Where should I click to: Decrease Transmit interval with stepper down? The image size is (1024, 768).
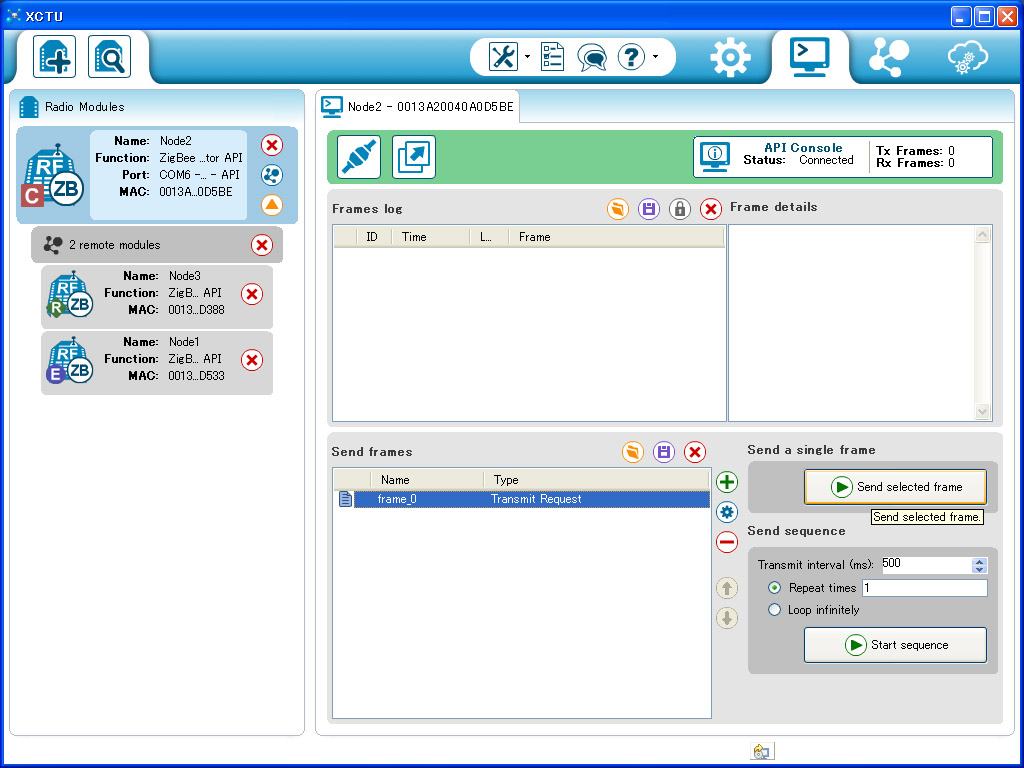click(x=979, y=569)
